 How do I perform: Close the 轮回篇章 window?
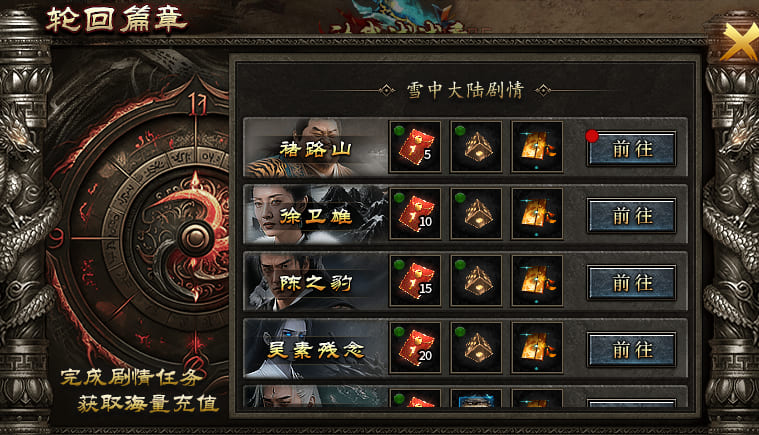[739, 43]
